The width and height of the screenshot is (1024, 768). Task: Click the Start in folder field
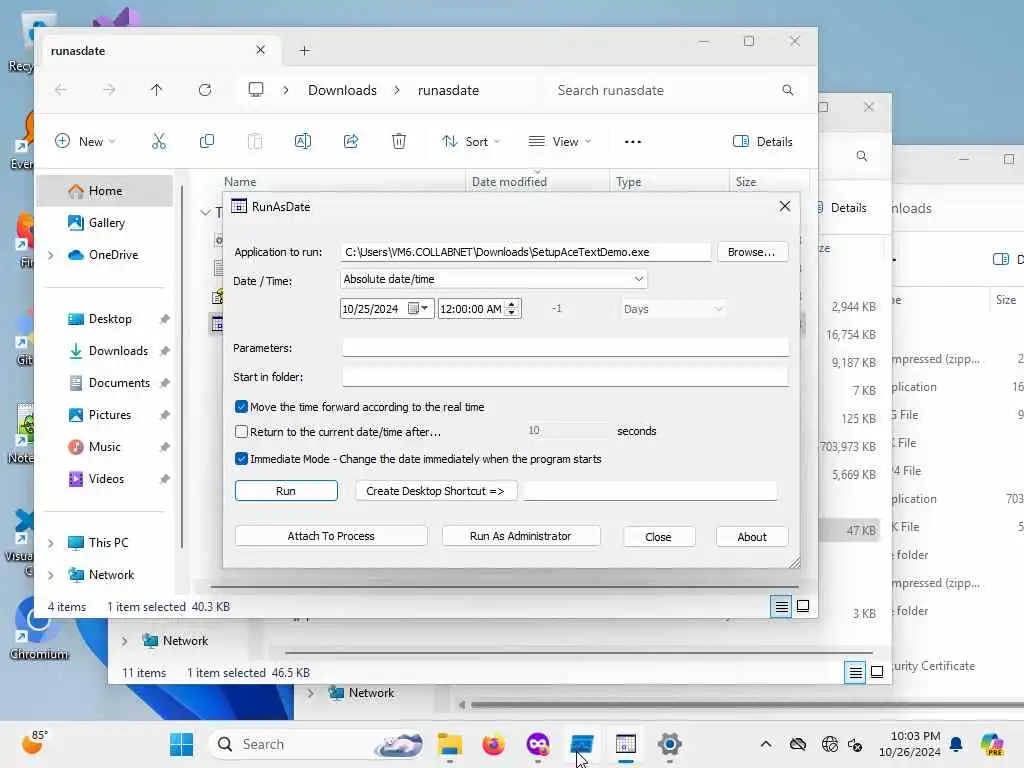tap(565, 376)
